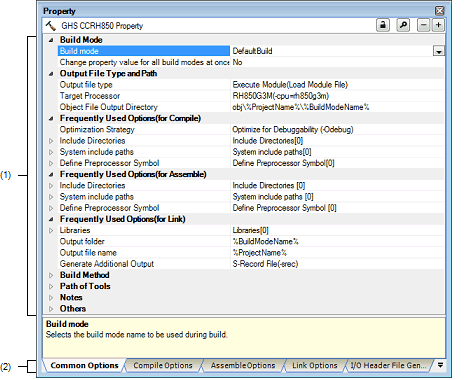This screenshot has height=380, width=474.
Task: Select the Target Processor property
Action: [x=144, y=96]
